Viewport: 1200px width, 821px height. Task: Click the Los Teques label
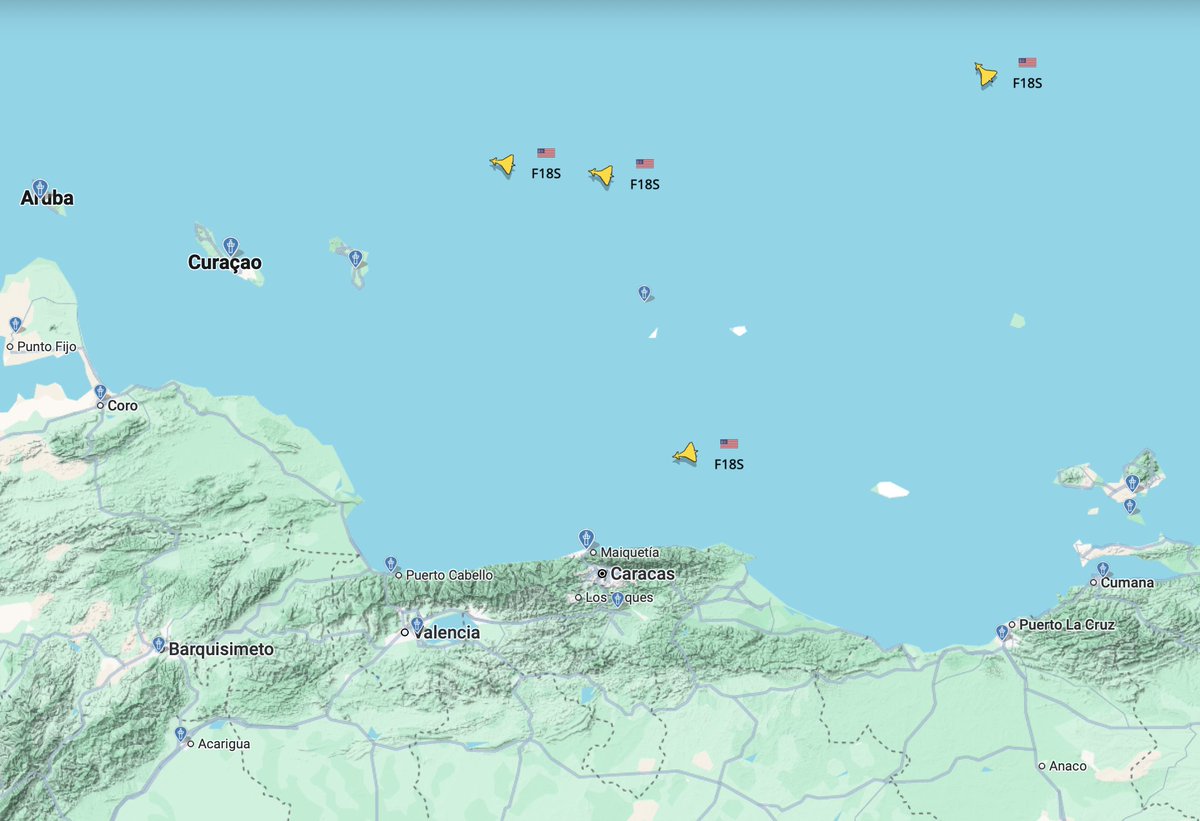pos(619,598)
